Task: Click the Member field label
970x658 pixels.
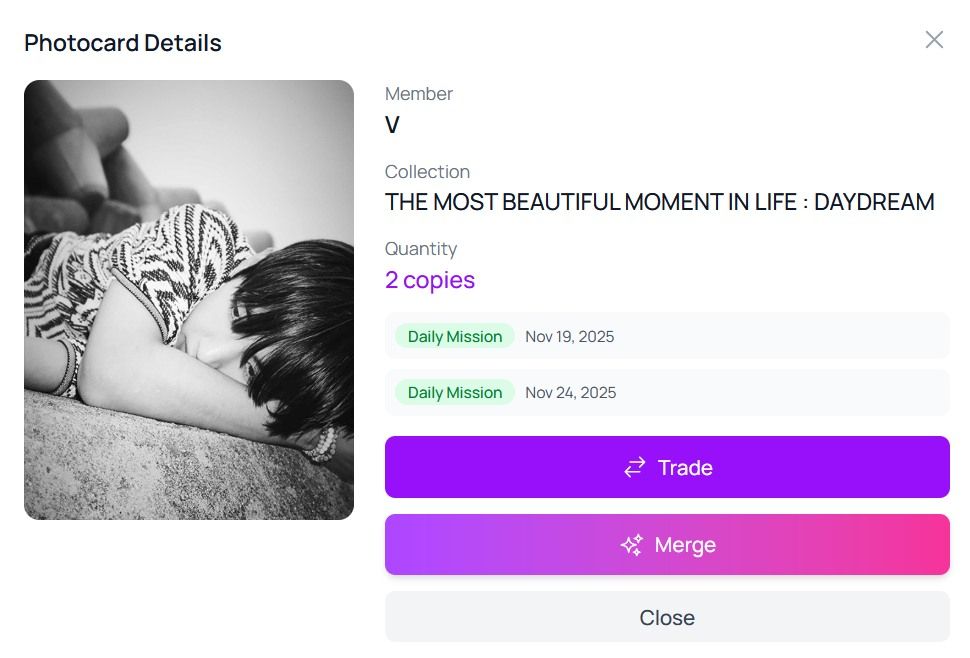Action: pos(419,94)
